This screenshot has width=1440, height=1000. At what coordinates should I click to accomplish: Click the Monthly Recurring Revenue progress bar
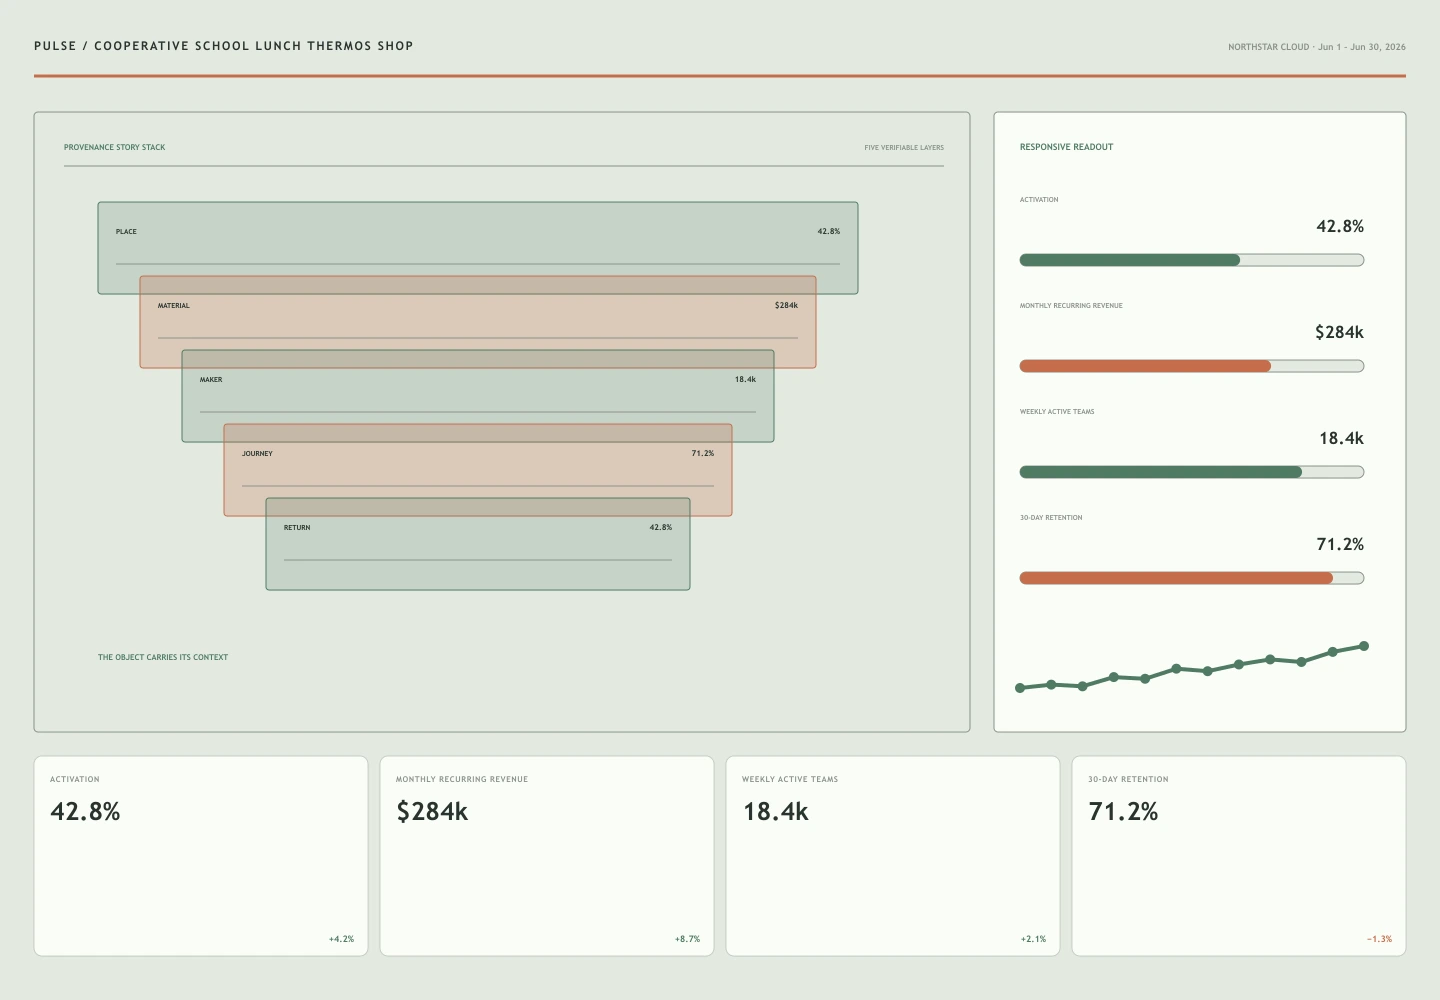click(x=1192, y=366)
